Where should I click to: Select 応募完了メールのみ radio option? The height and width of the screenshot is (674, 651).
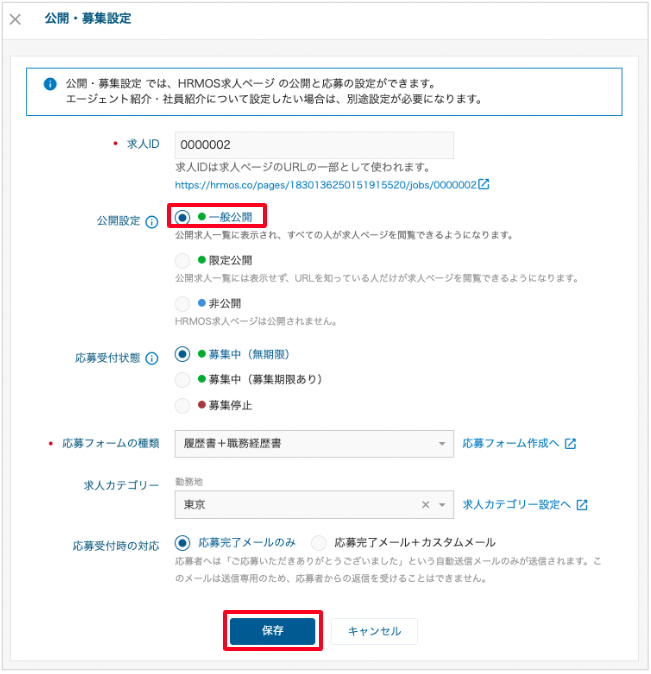(182, 543)
